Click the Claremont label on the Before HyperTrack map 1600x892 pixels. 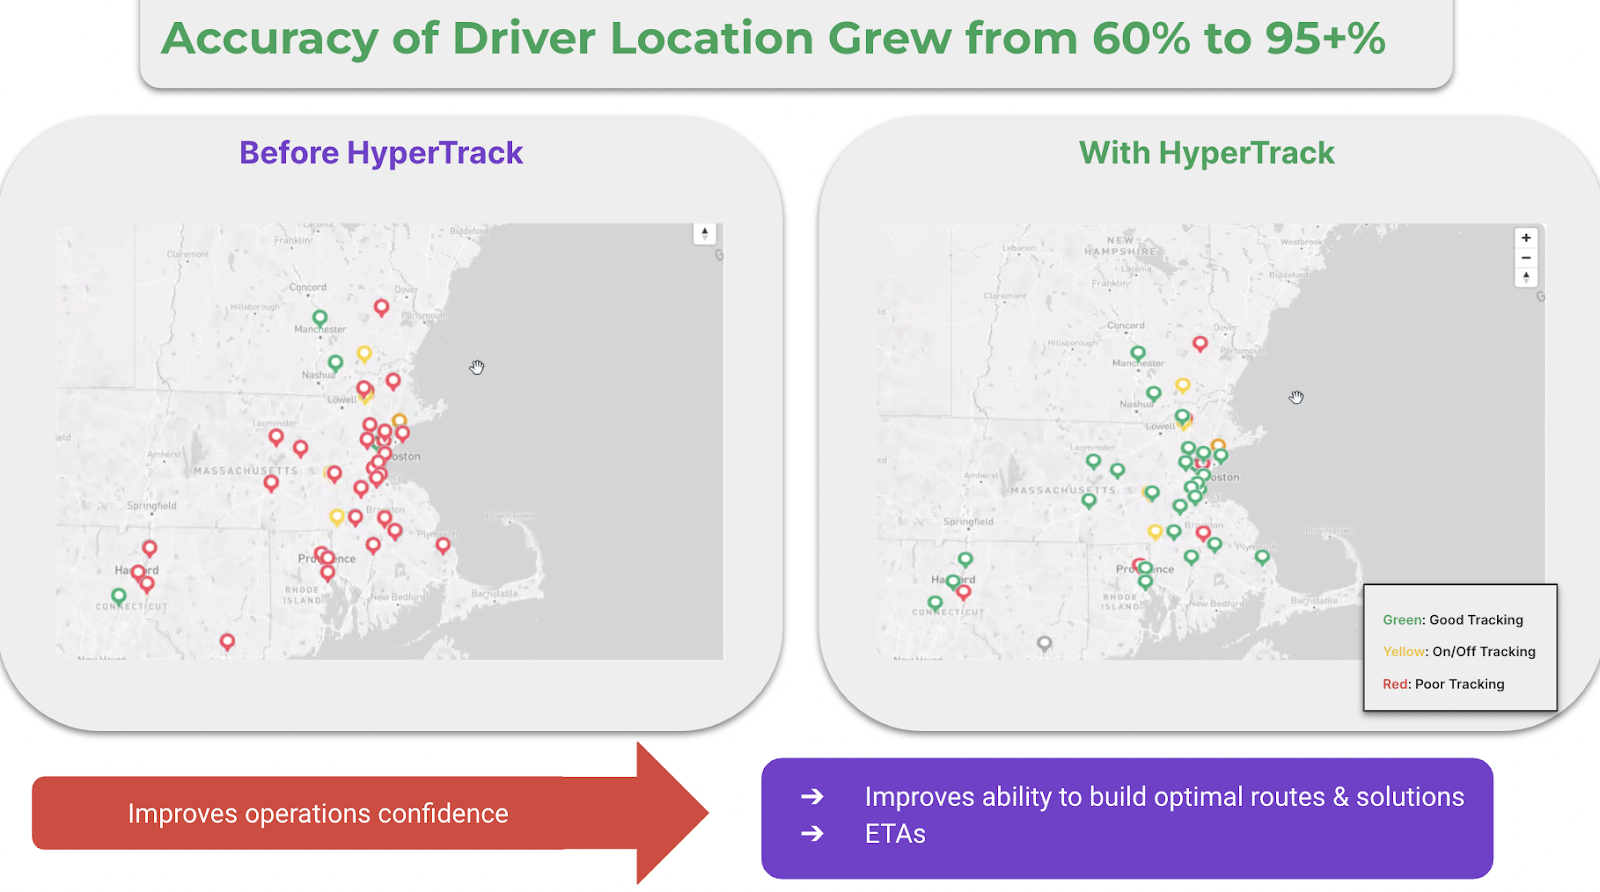[188, 254]
